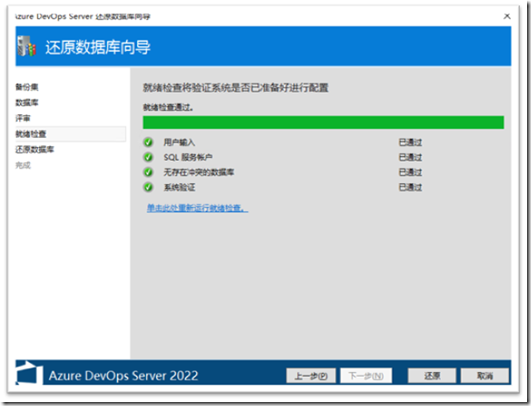Go to the 还原数据库 step in sidebar
This screenshot has width=531, height=406.
[x=35, y=149]
